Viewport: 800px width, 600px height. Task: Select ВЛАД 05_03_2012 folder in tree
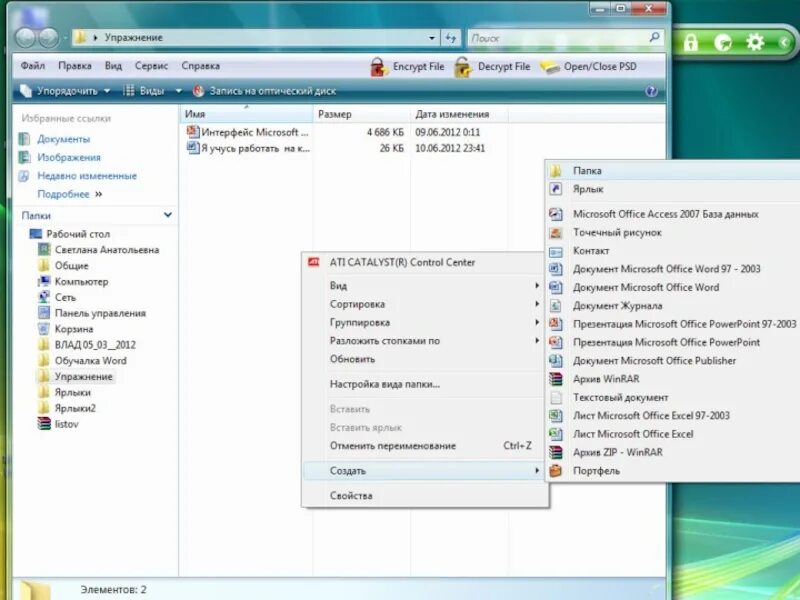point(95,345)
